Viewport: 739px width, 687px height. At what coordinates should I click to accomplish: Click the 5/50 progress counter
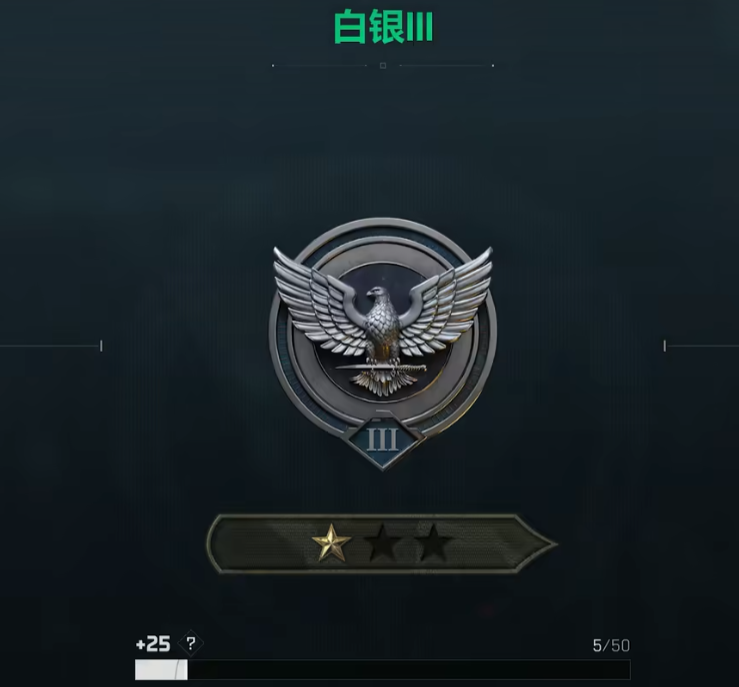611,646
